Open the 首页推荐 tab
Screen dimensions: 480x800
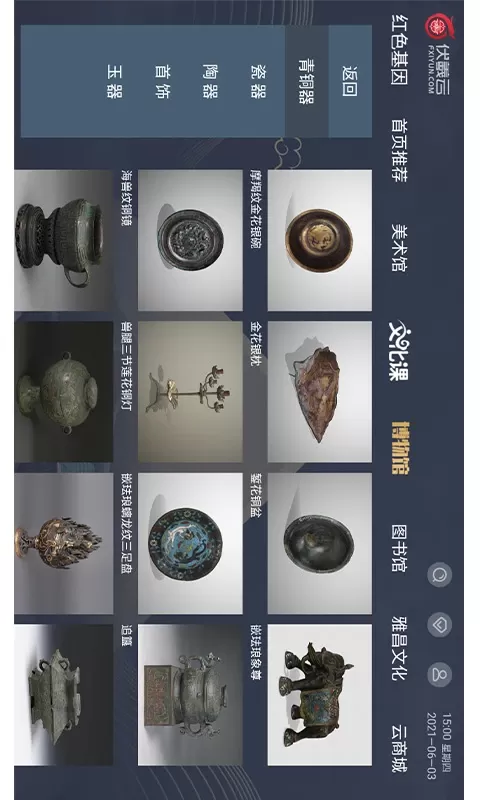click(x=399, y=150)
